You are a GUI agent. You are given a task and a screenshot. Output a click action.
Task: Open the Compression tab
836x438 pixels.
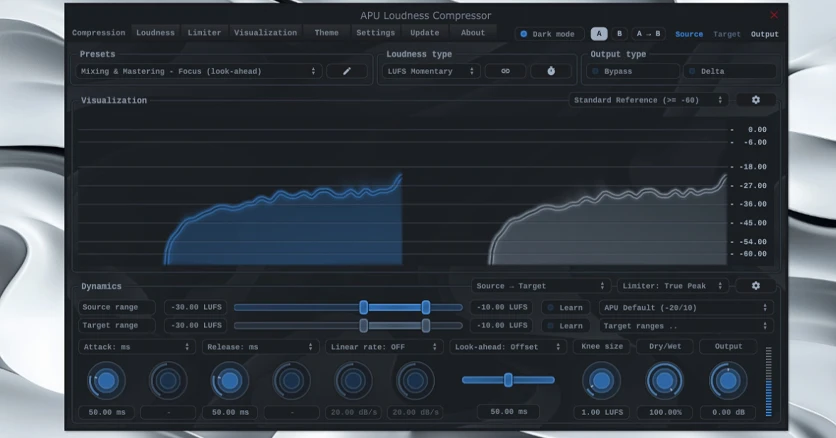click(99, 33)
